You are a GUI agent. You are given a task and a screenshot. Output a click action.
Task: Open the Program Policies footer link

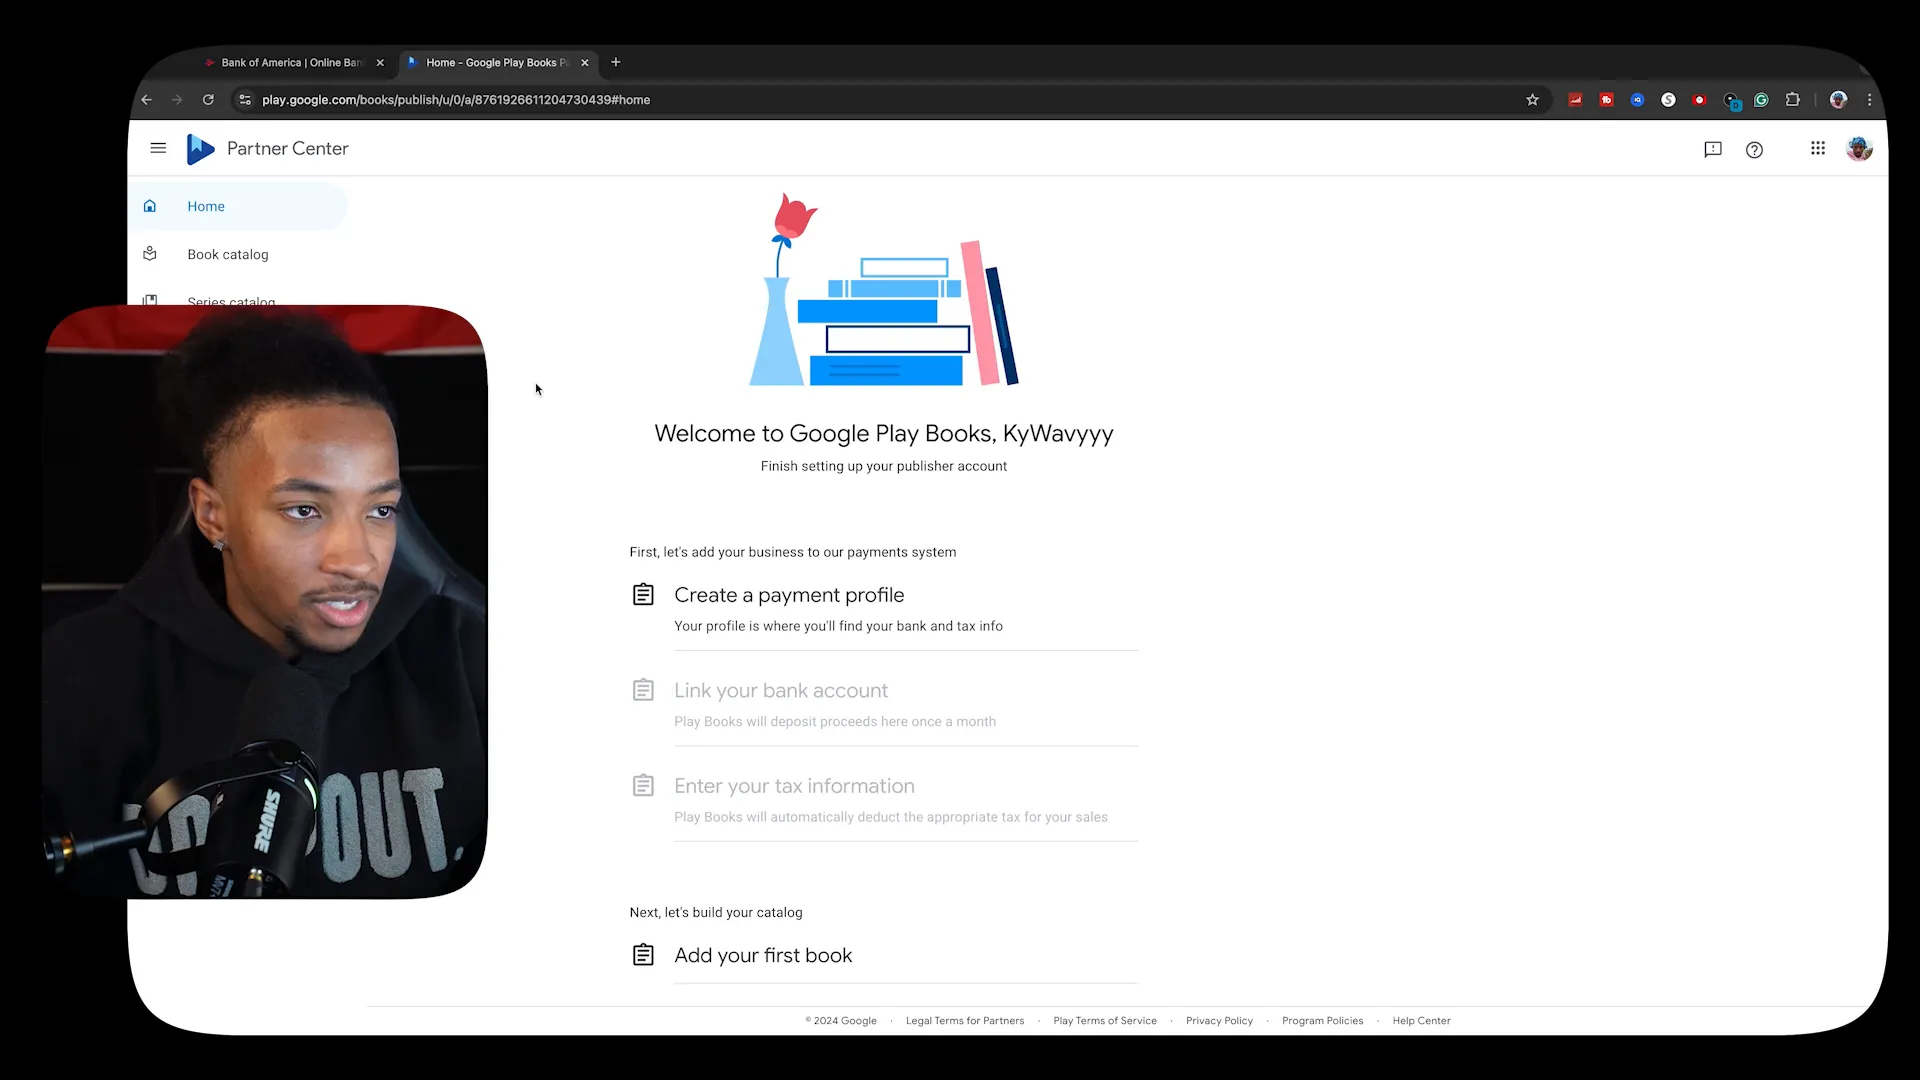point(1322,1021)
